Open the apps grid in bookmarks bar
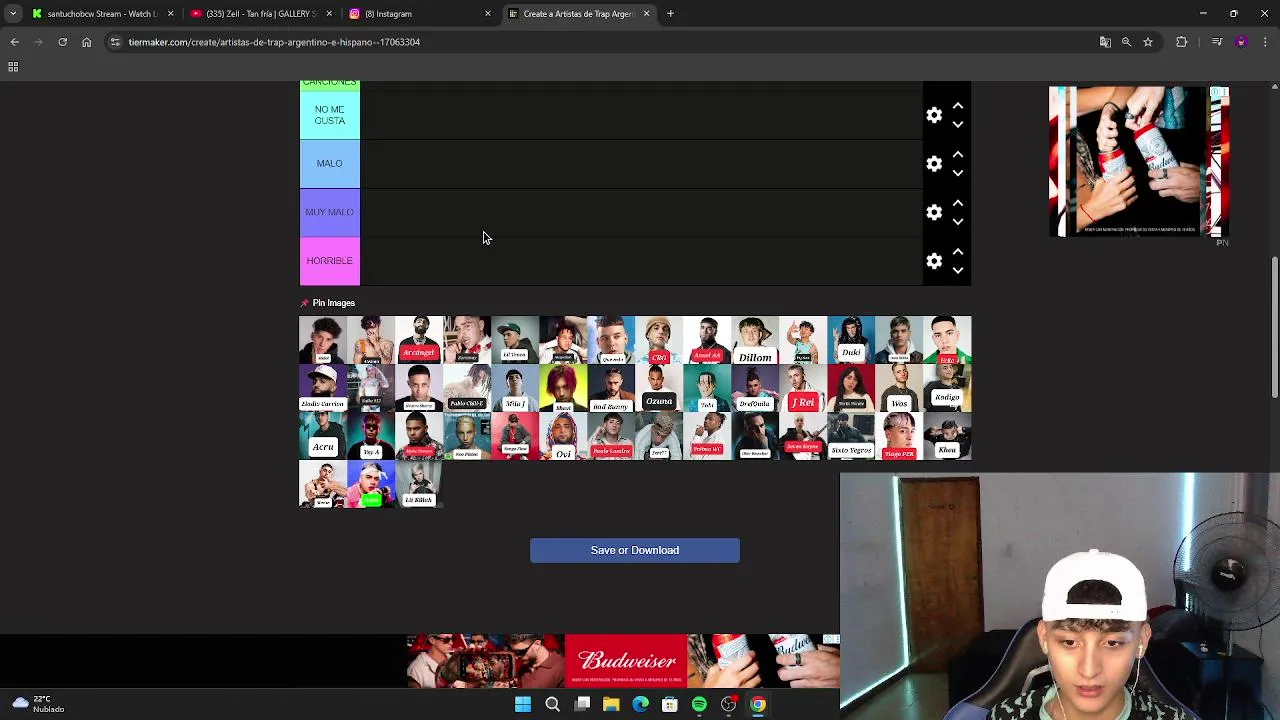 coord(13,67)
